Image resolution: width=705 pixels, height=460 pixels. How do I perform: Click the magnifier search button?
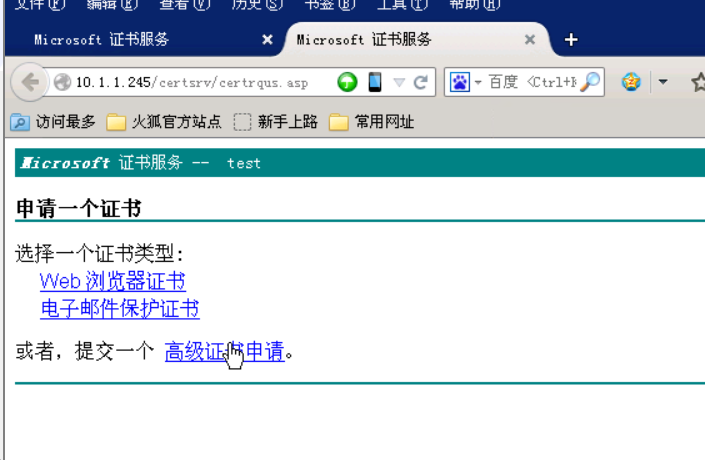point(590,82)
